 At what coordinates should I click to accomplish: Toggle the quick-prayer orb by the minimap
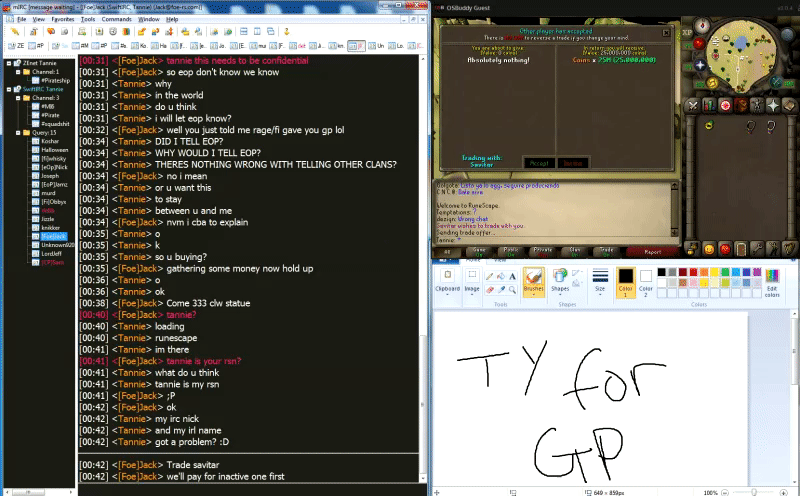pyautogui.click(x=700, y=65)
